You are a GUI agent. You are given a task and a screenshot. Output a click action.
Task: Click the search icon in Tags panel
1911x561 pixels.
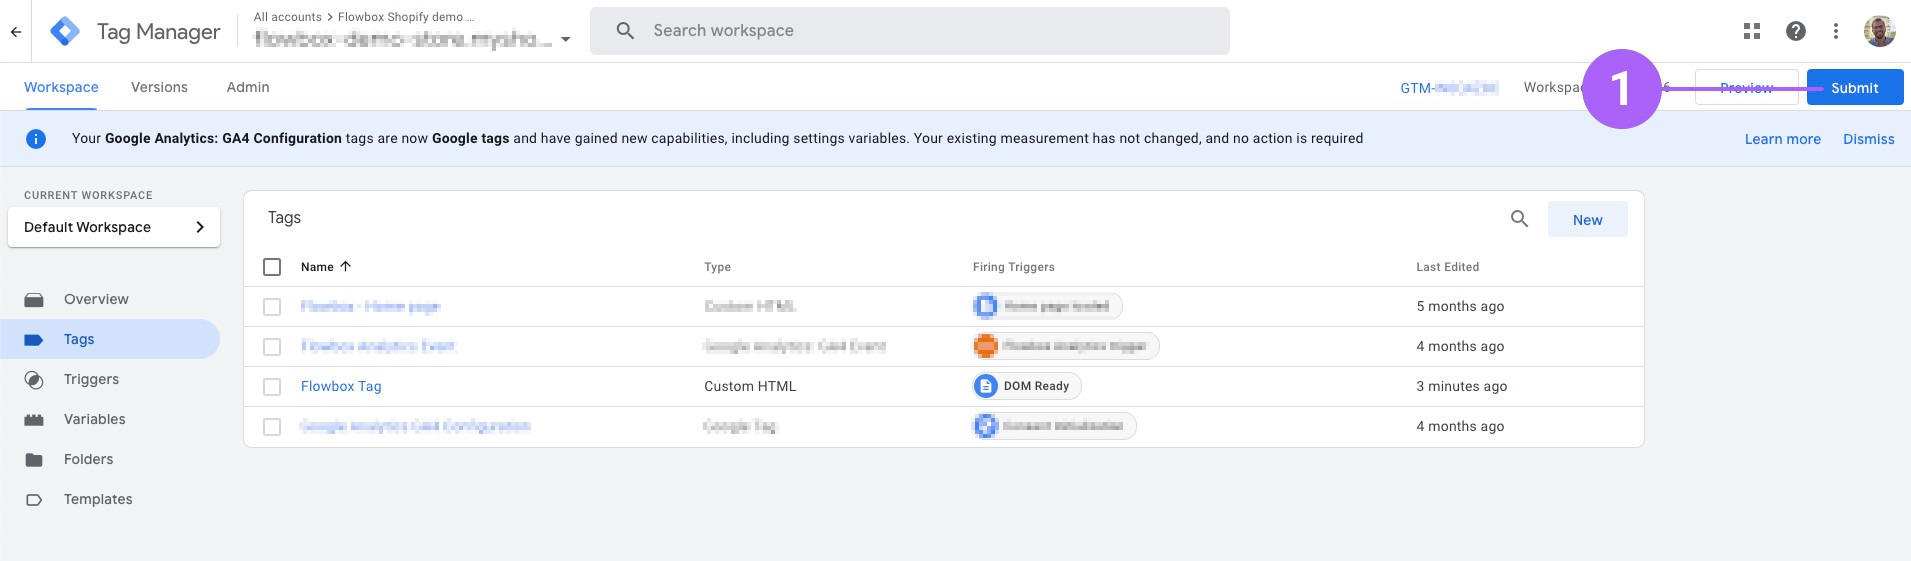point(1519,219)
